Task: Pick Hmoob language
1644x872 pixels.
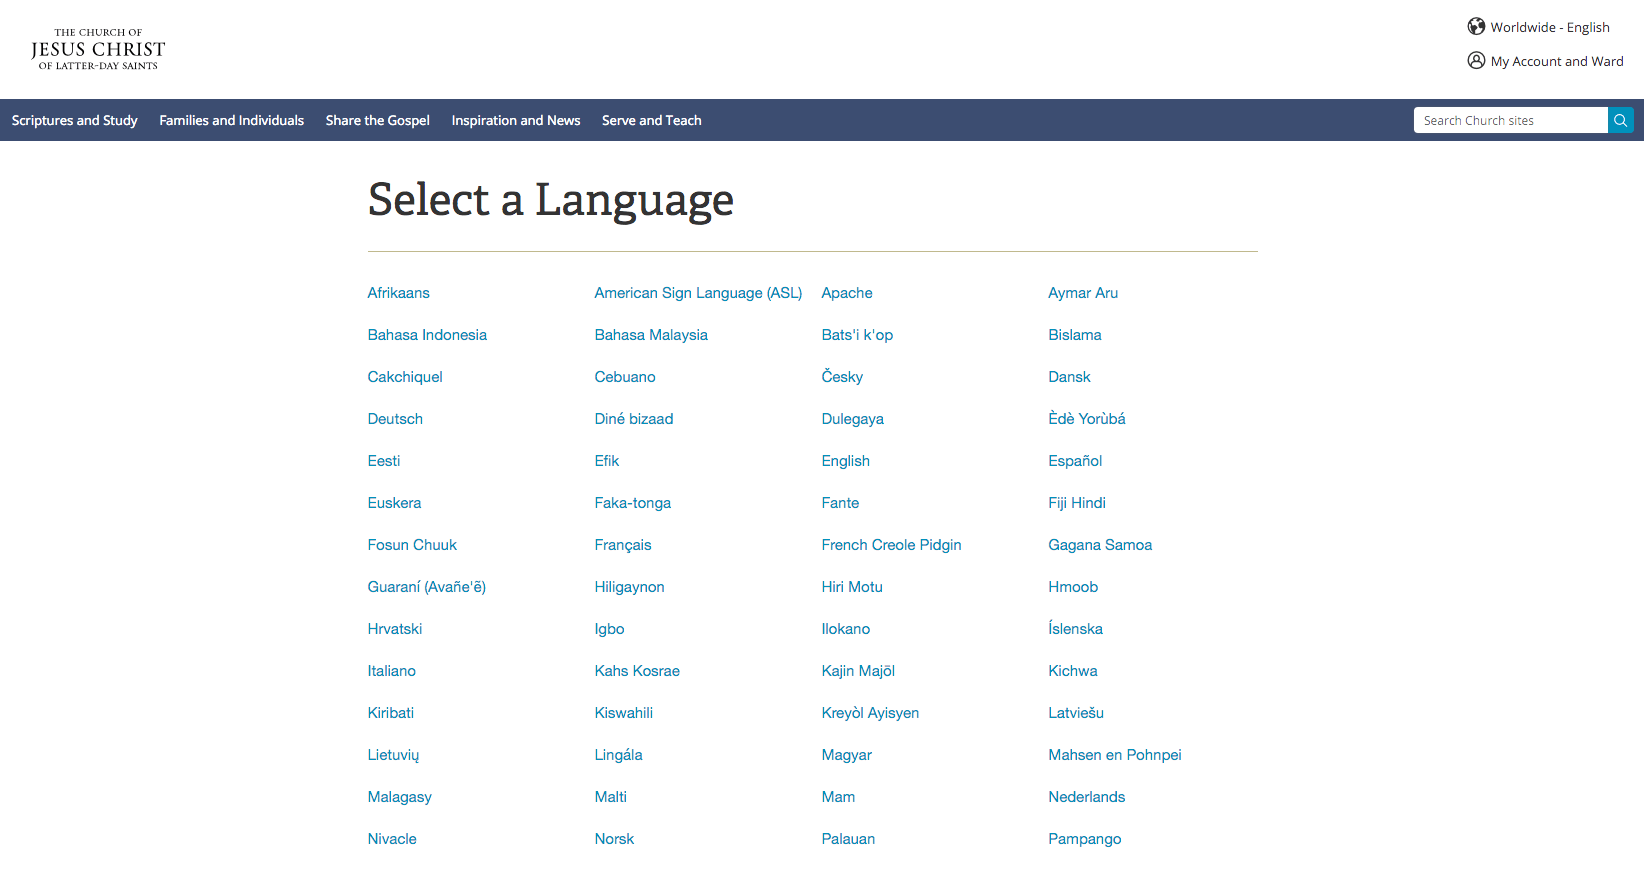Action: 1073,587
